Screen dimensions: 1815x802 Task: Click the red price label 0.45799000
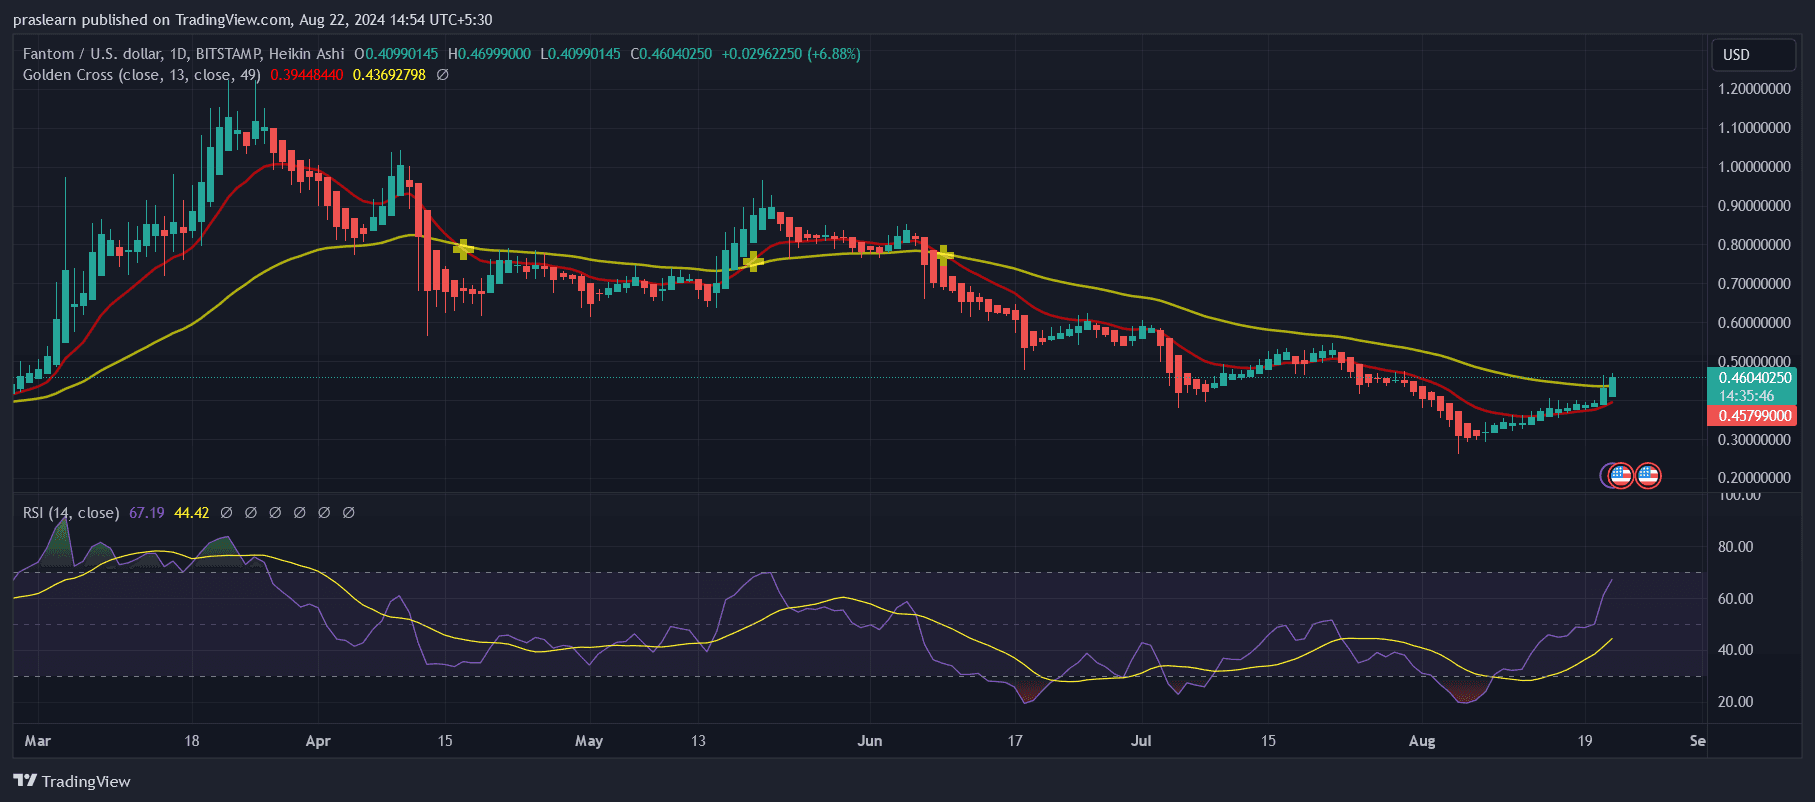[1754, 415]
